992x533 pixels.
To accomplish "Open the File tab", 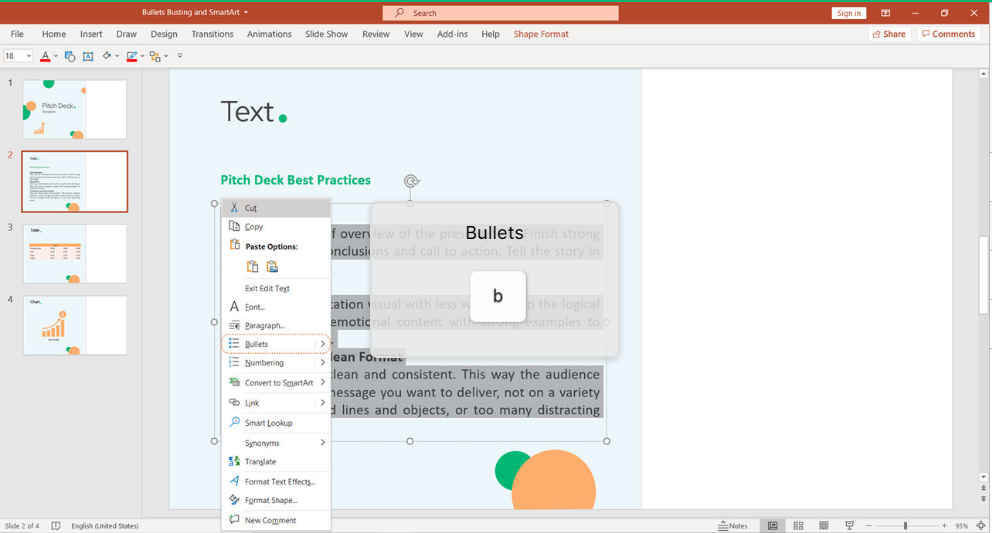I will pyautogui.click(x=17, y=34).
